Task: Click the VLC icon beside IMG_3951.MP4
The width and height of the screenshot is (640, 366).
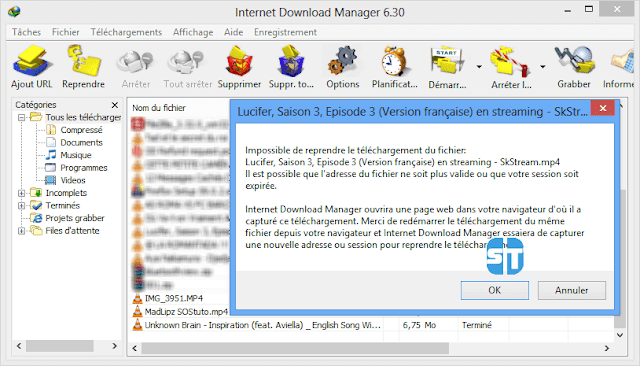Action: [138, 298]
